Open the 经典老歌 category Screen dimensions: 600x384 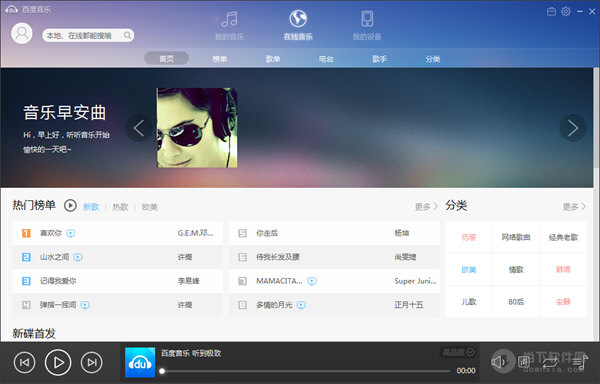563,237
